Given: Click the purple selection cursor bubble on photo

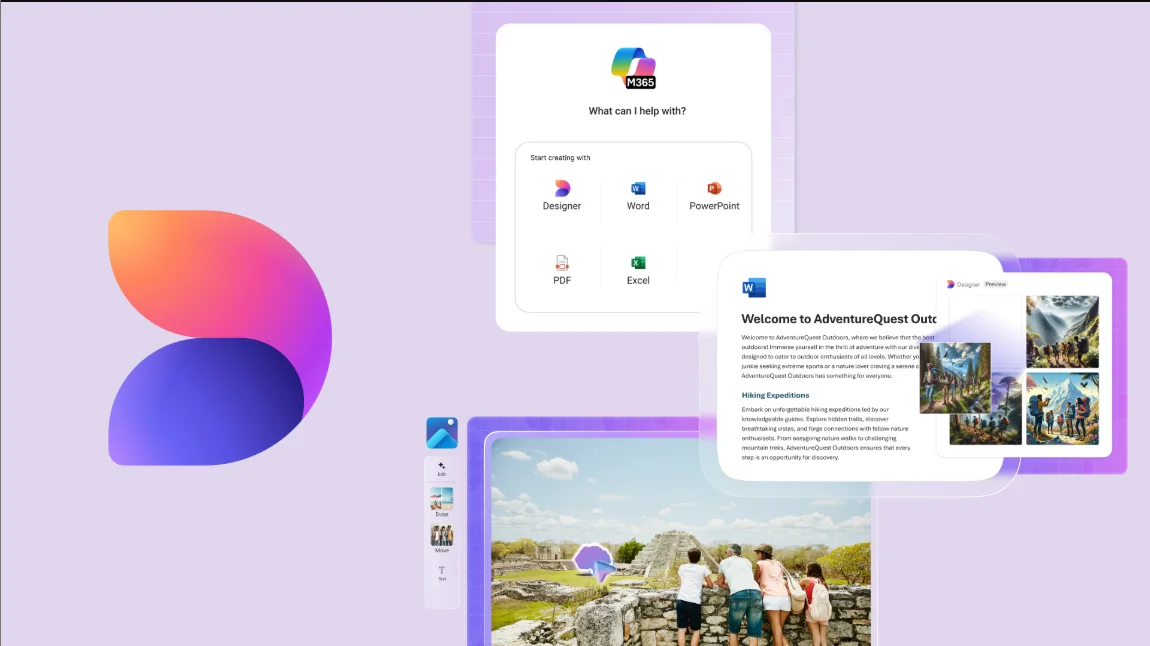Looking at the screenshot, I should 595,562.
